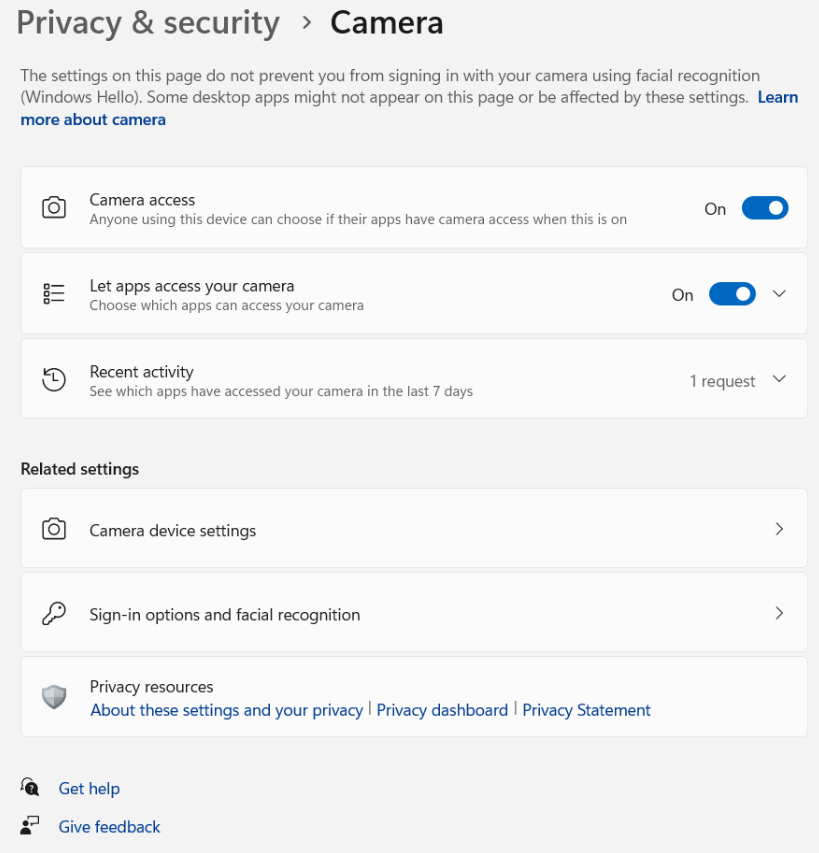The image size is (819, 853).
Task: Open the Privacy Statement link
Action: point(586,710)
